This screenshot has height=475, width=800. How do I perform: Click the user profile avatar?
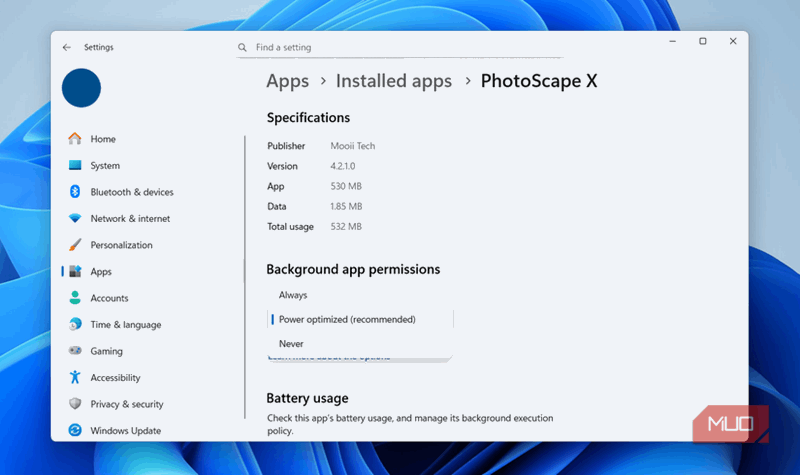[x=81, y=88]
